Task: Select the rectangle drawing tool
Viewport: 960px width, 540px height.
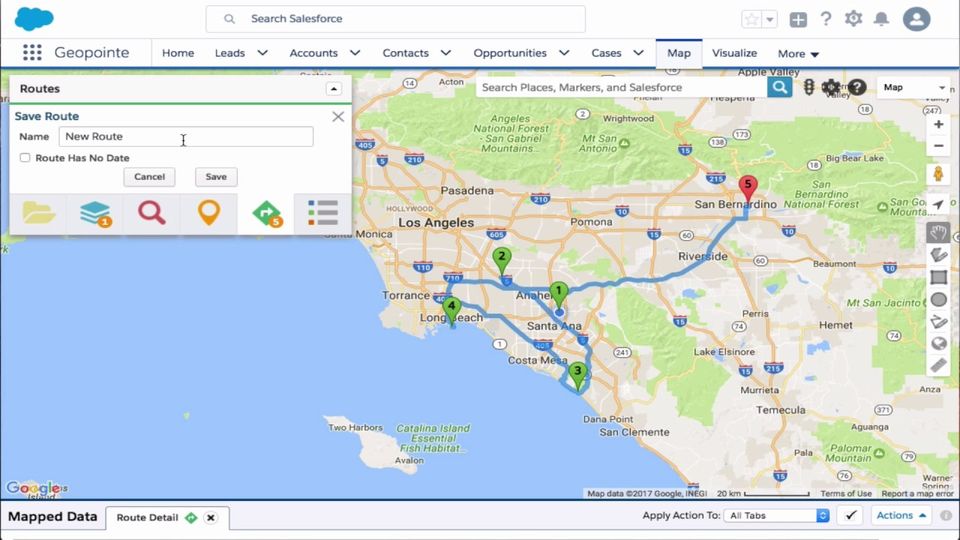Action: [938, 277]
